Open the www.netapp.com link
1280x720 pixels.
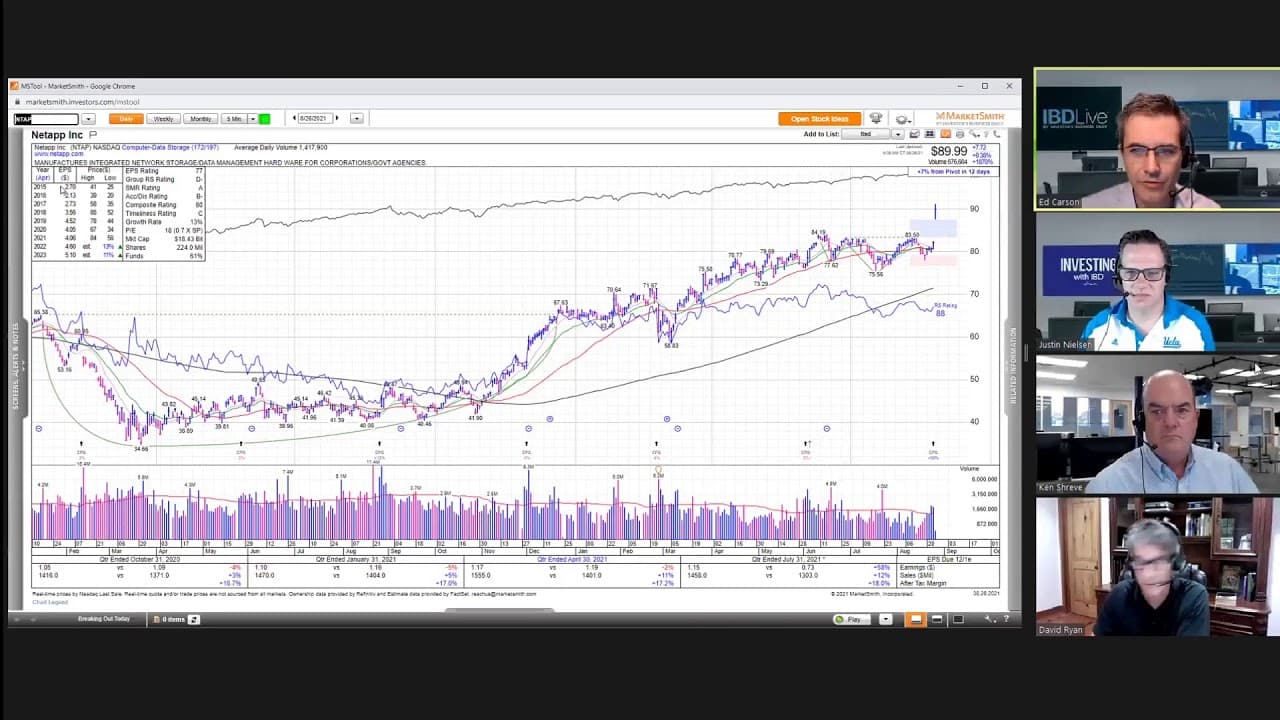59,154
